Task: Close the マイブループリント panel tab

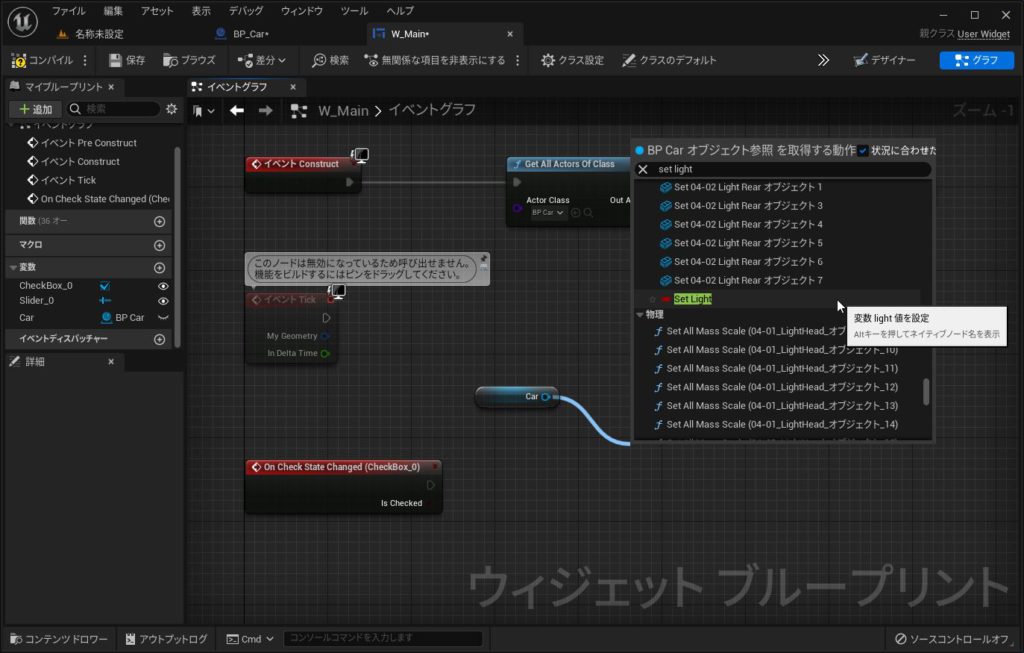Action: tap(111, 87)
